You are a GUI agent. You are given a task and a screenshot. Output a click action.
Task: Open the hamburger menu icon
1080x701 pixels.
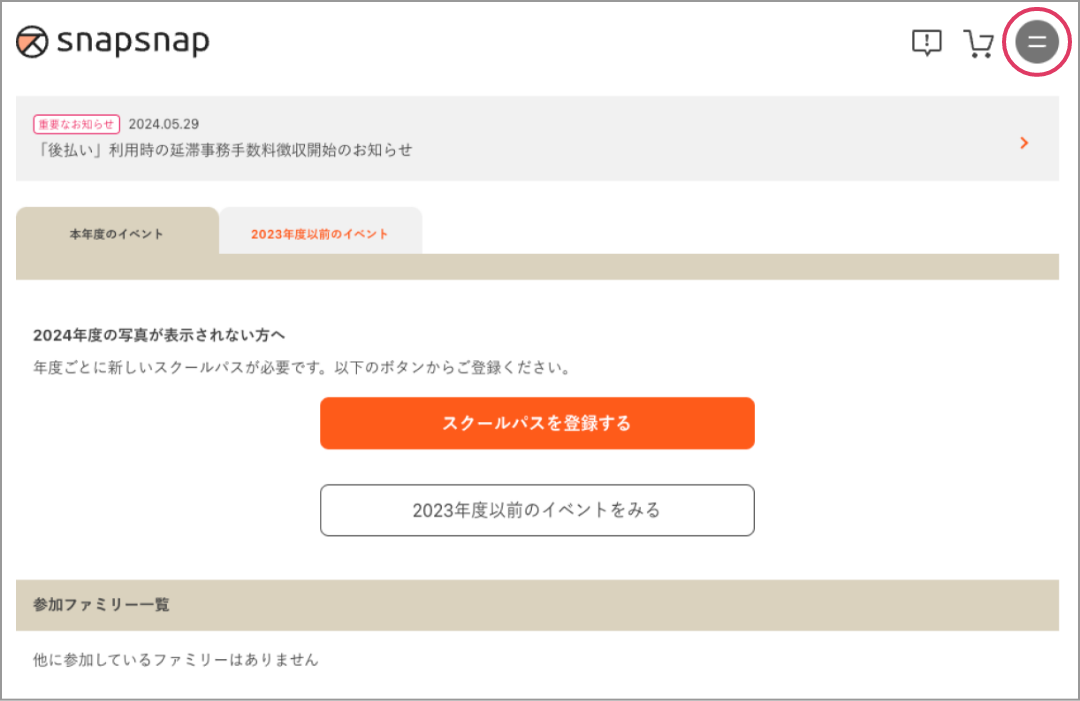(1037, 42)
